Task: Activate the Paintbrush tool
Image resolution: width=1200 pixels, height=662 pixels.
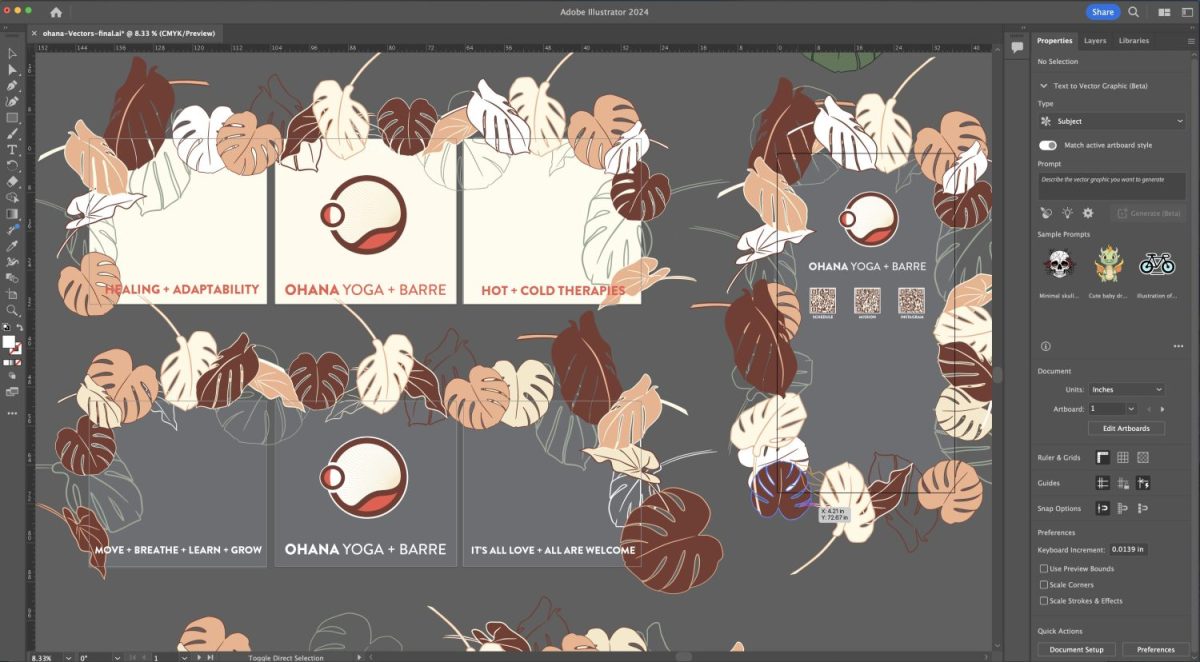Action: click(x=12, y=133)
